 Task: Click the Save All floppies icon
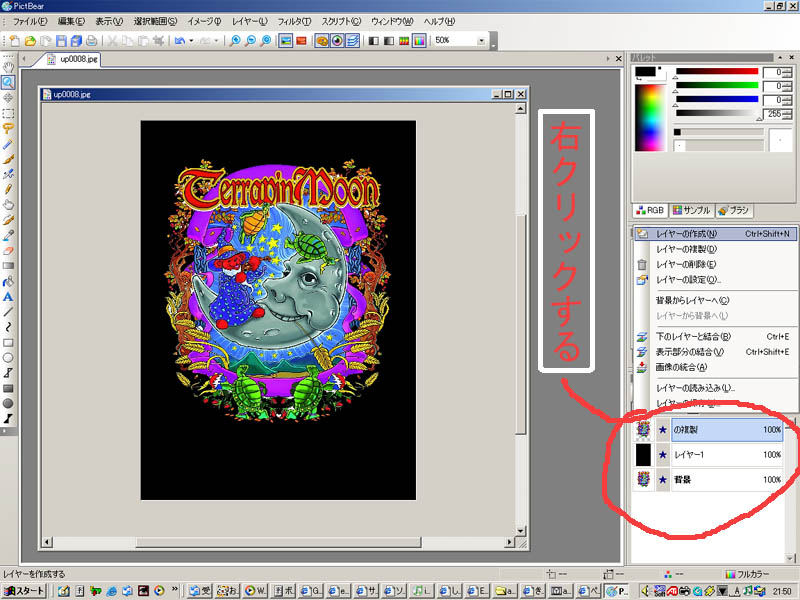(x=77, y=41)
